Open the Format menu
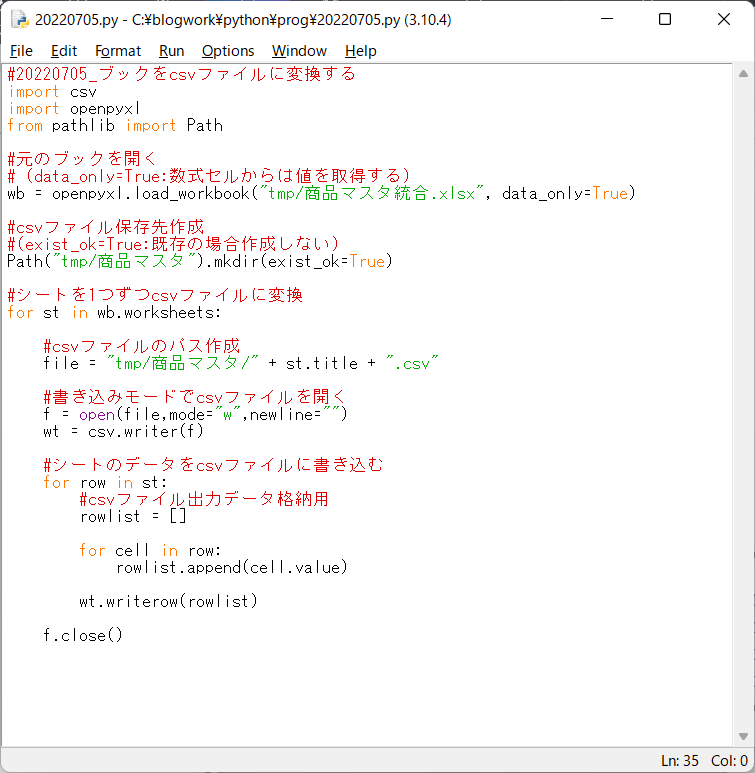 [x=118, y=51]
